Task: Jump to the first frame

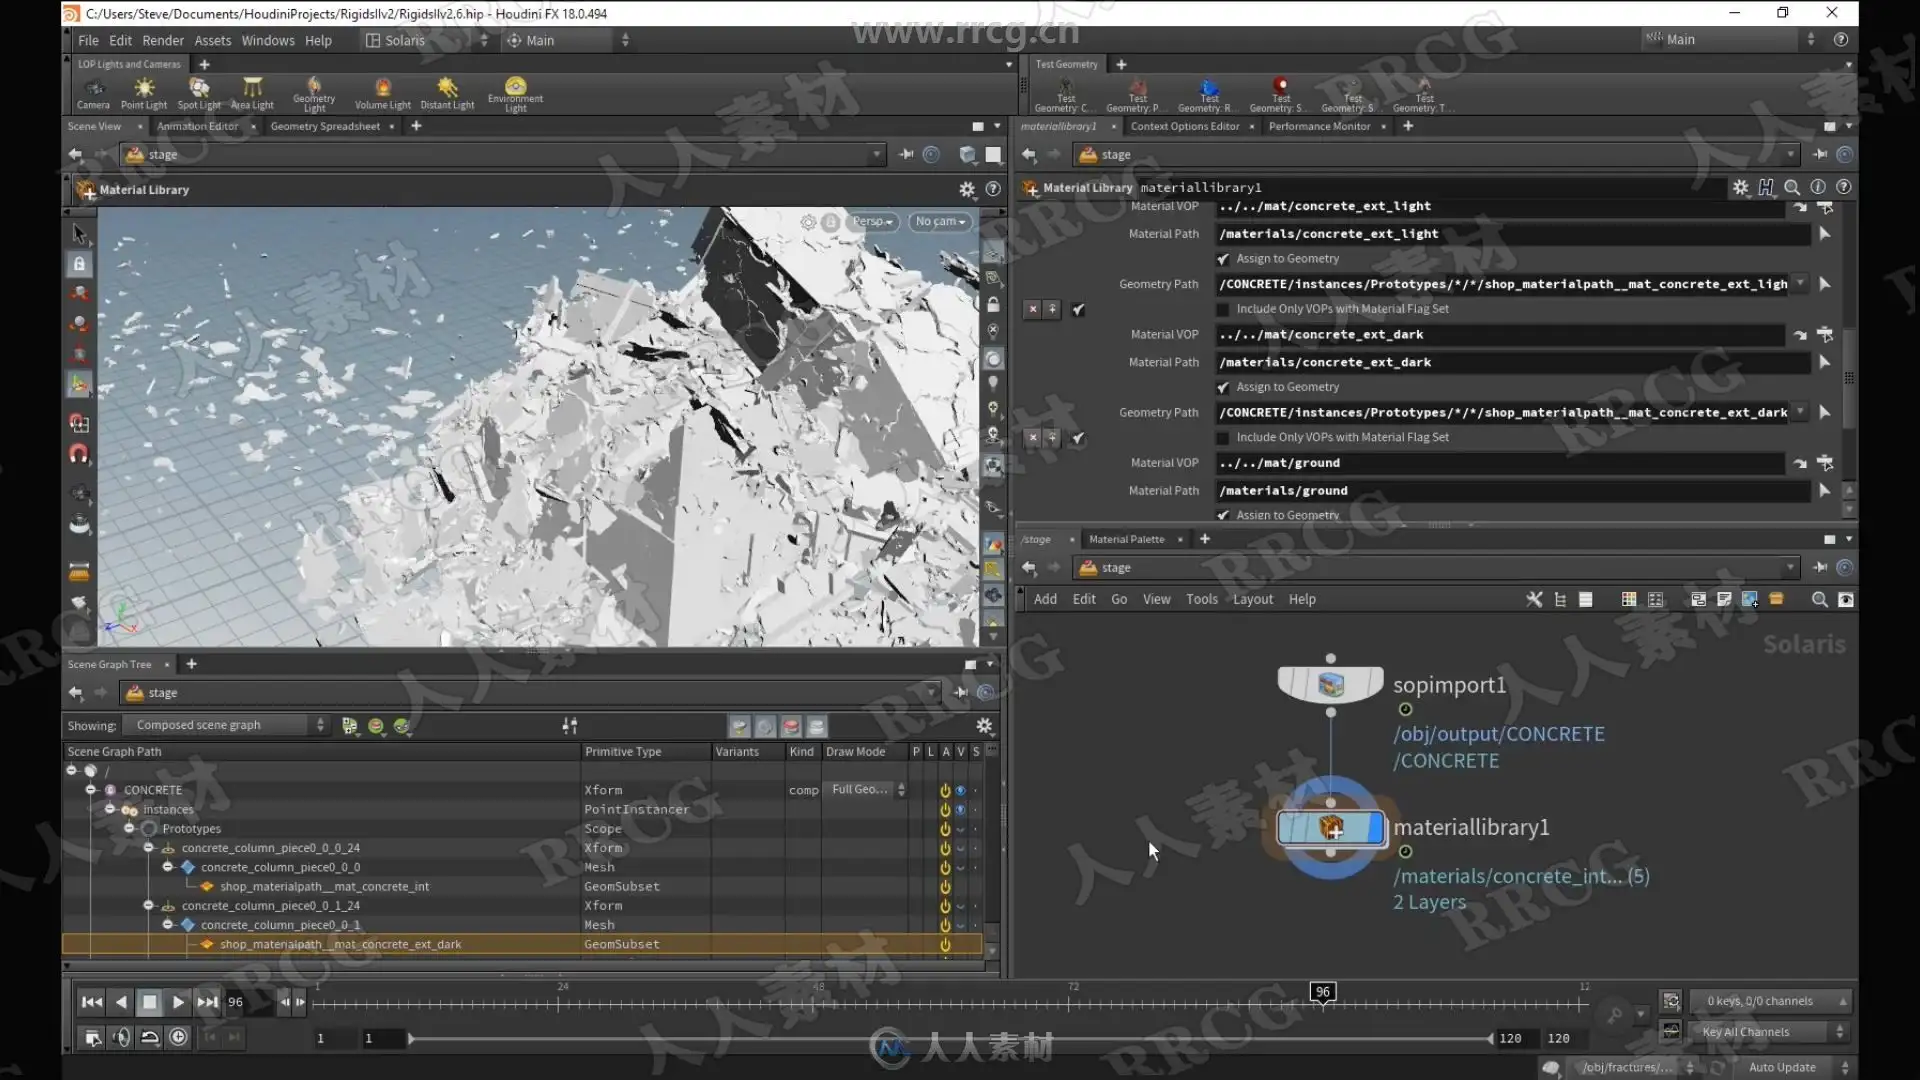Action: [91, 1002]
